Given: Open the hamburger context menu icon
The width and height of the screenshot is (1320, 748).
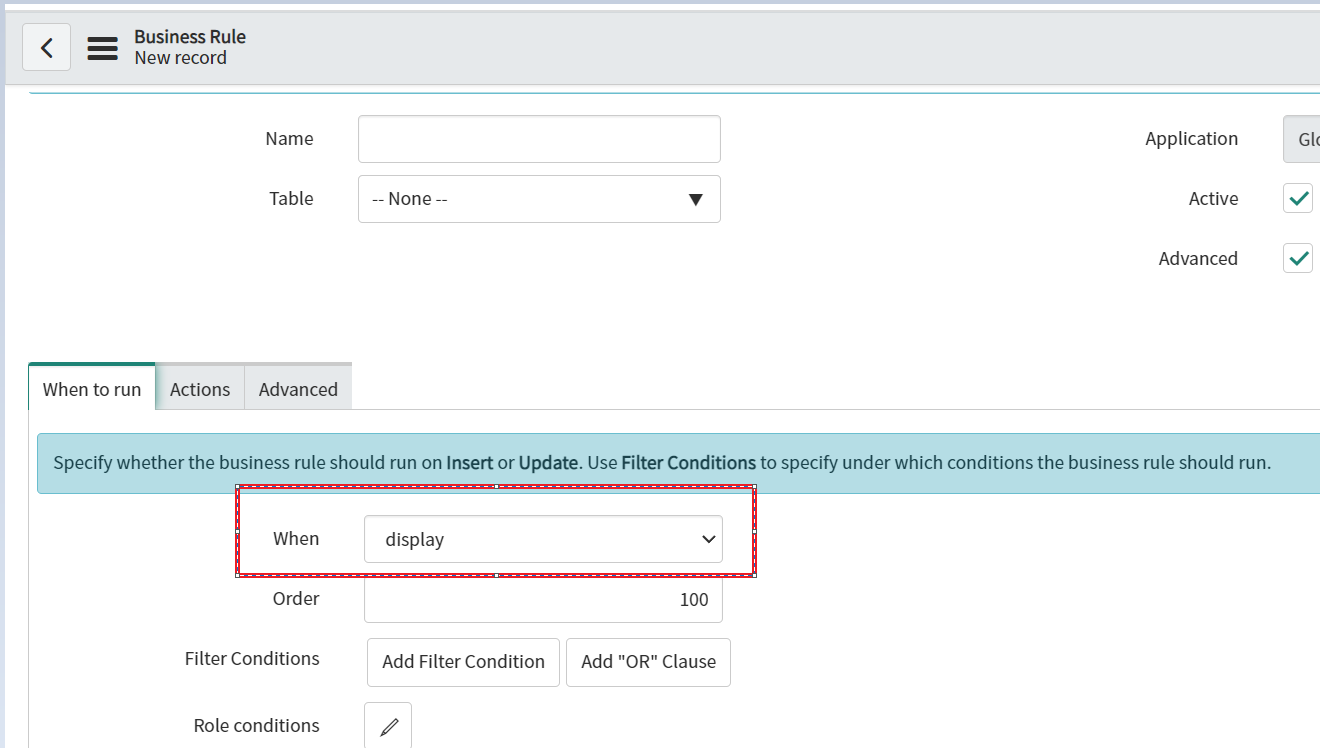Looking at the screenshot, I should tap(102, 48).
